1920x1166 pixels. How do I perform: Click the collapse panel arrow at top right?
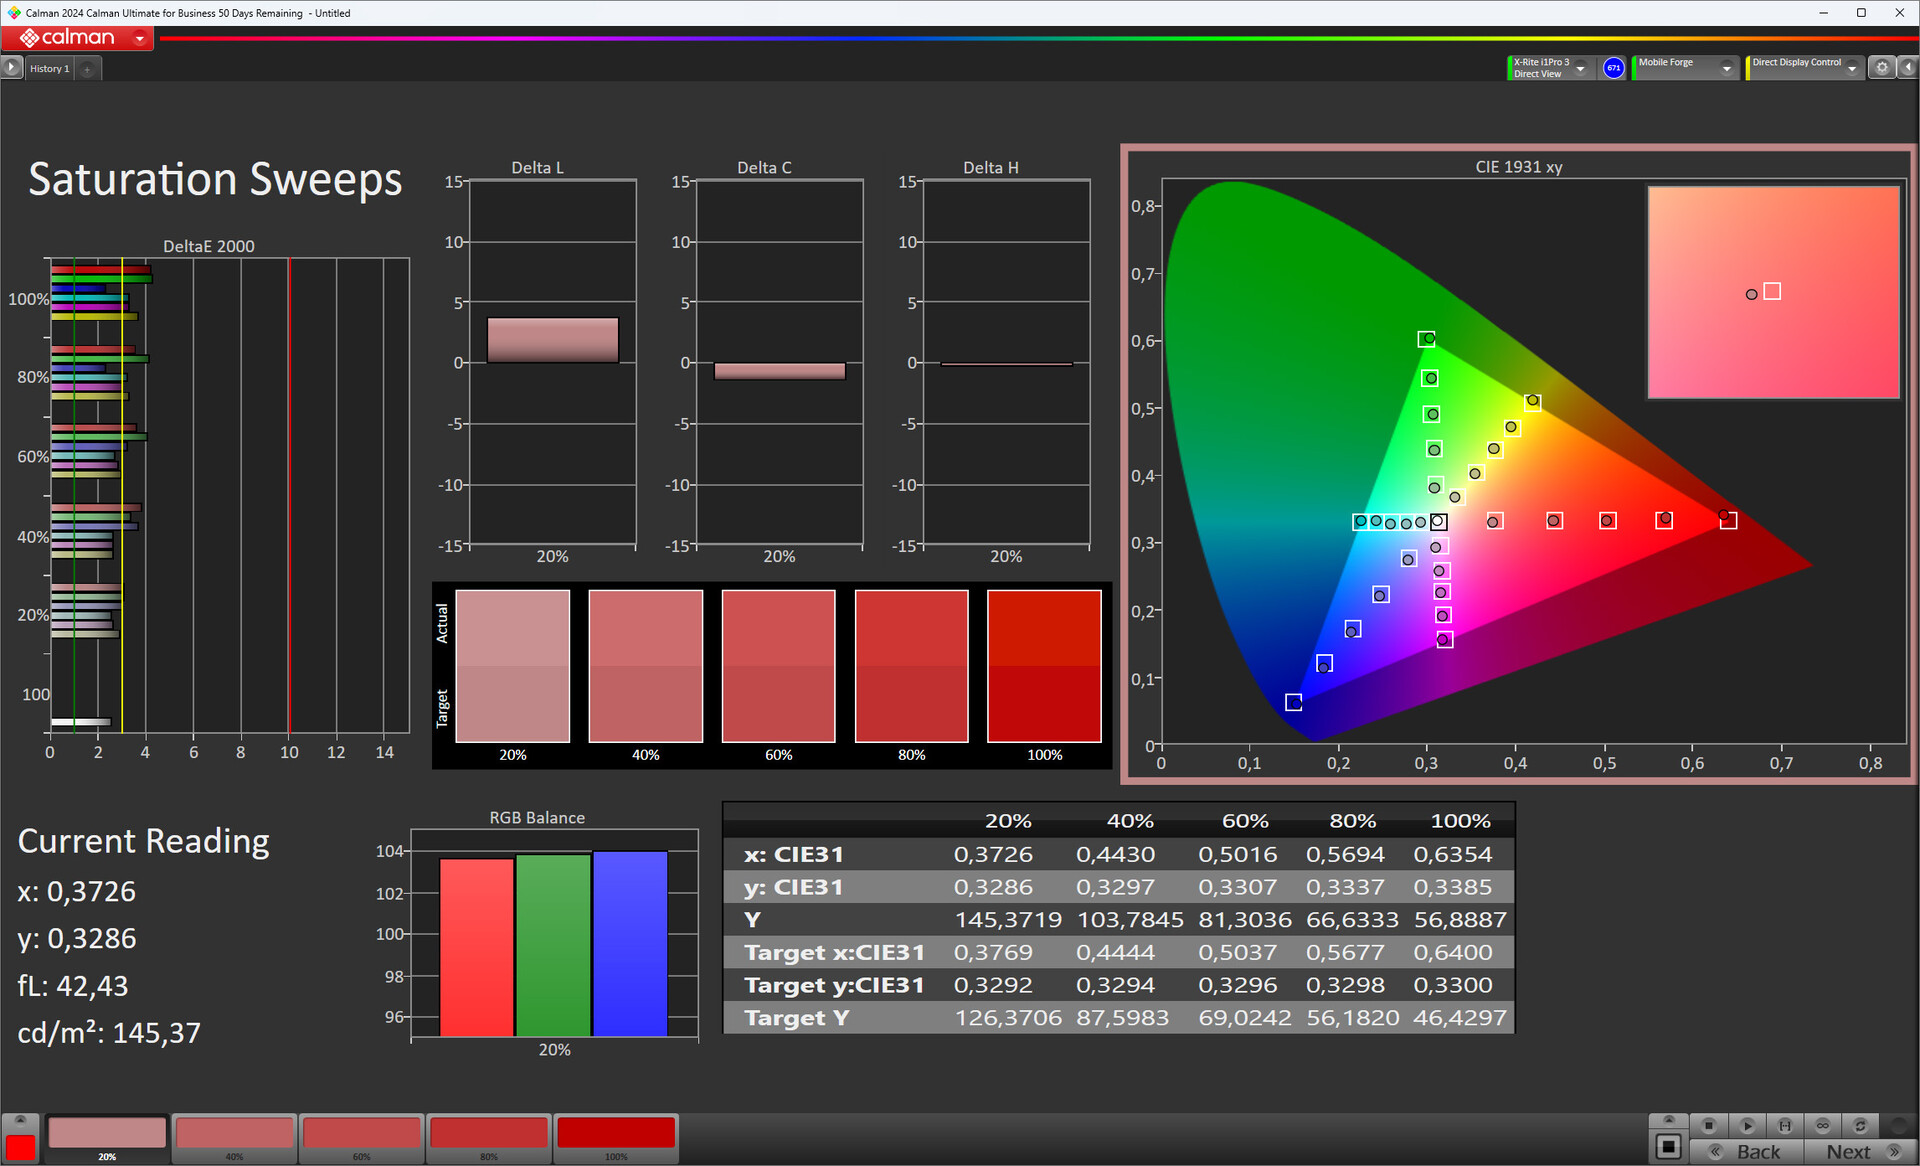[x=1907, y=68]
